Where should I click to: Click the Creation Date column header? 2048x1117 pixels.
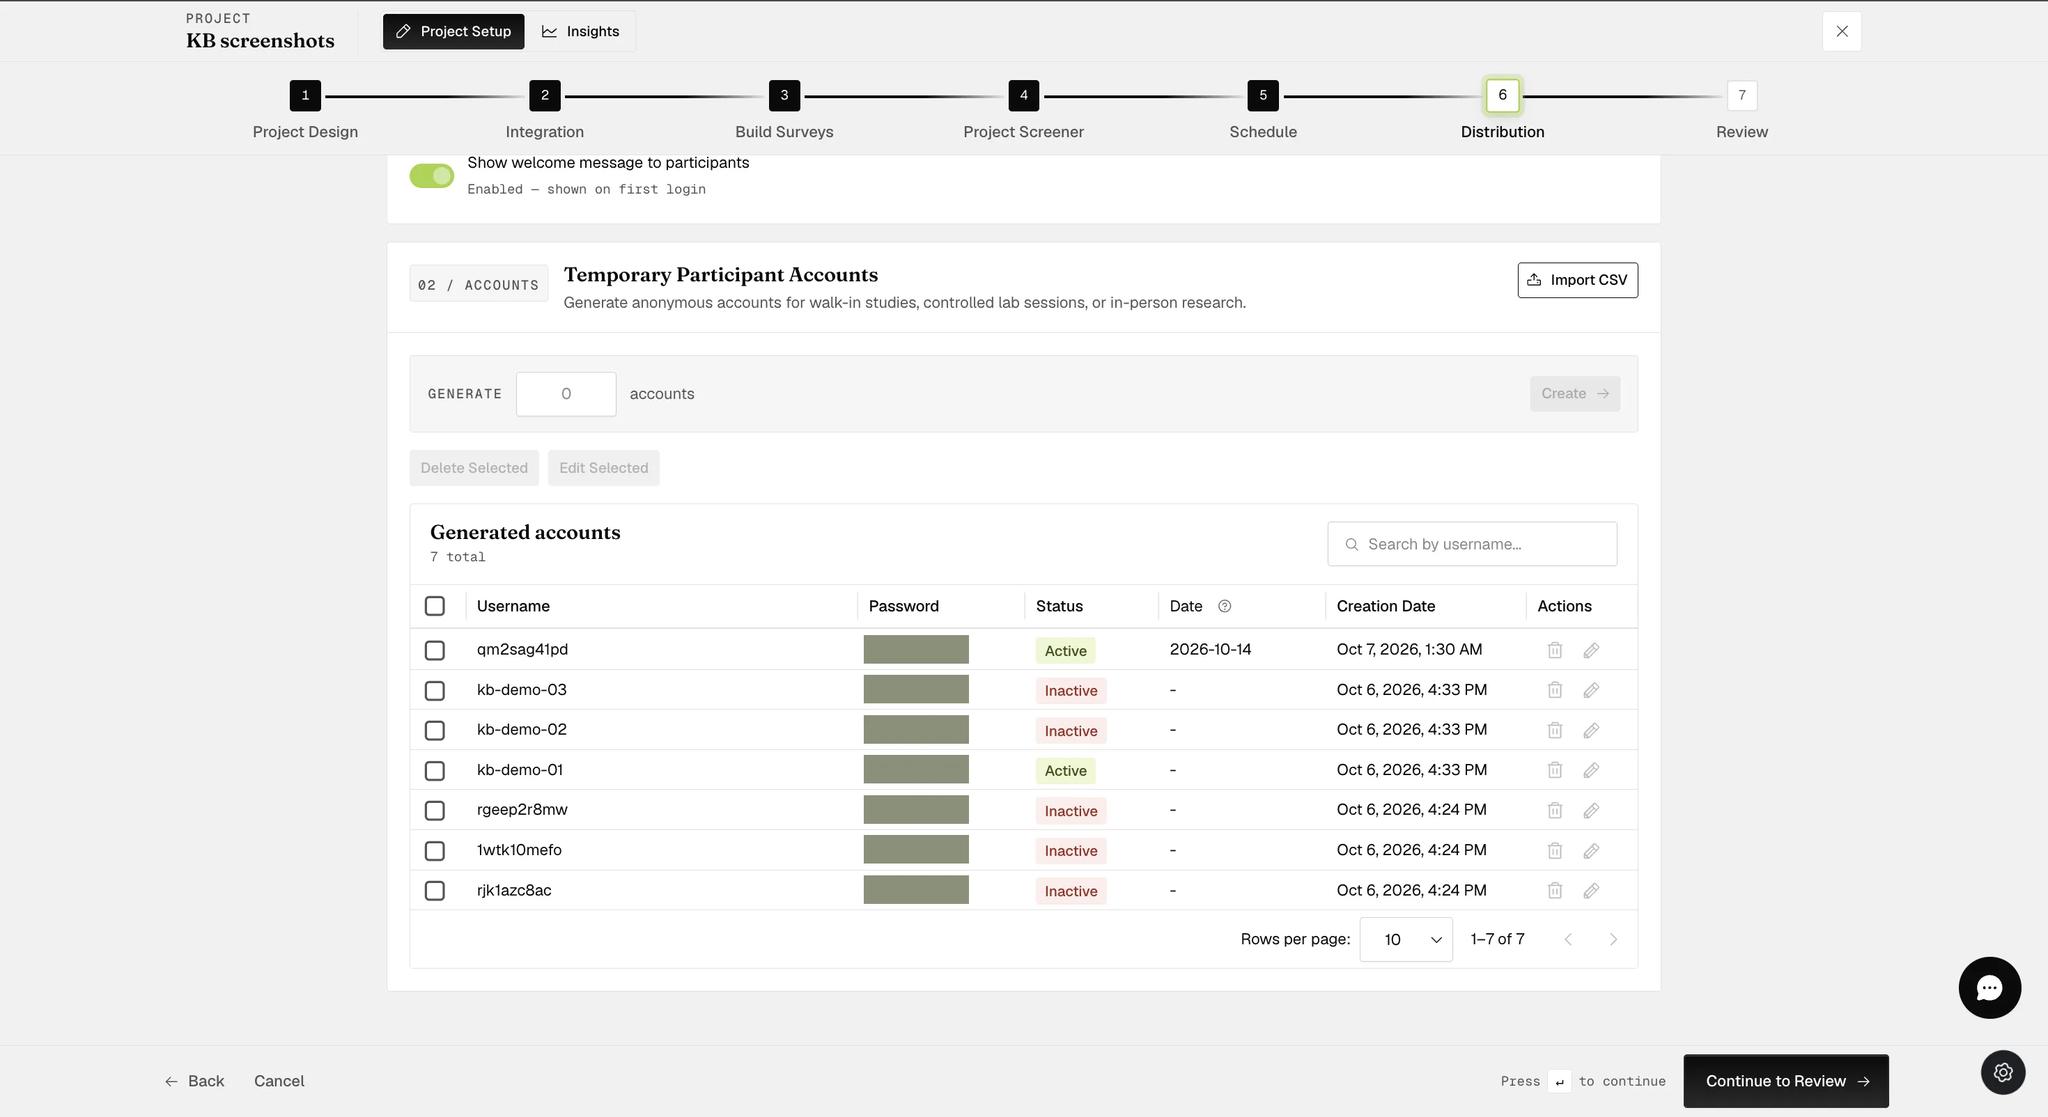(1385, 606)
